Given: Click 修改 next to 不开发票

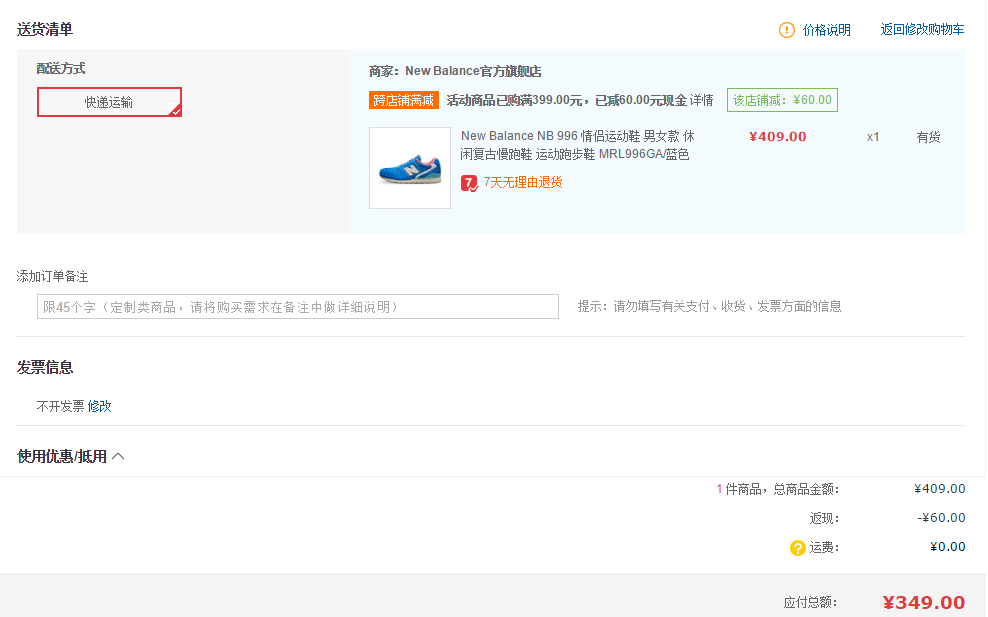Looking at the screenshot, I should coord(100,406).
